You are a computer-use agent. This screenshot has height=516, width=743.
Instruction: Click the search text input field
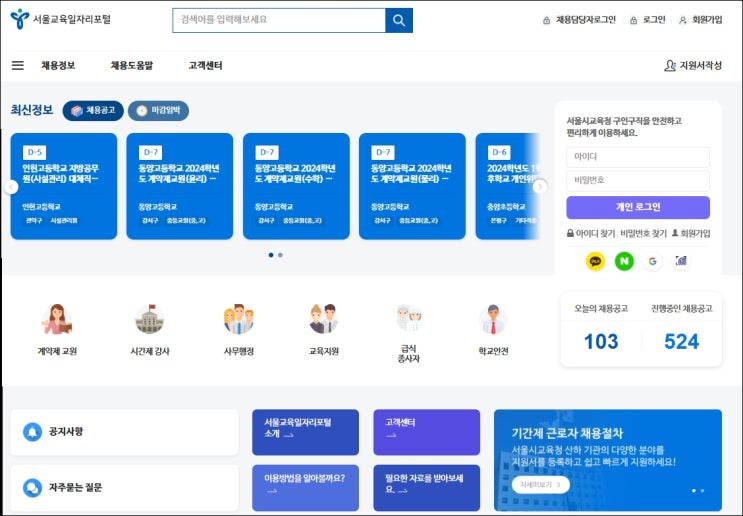tap(279, 20)
